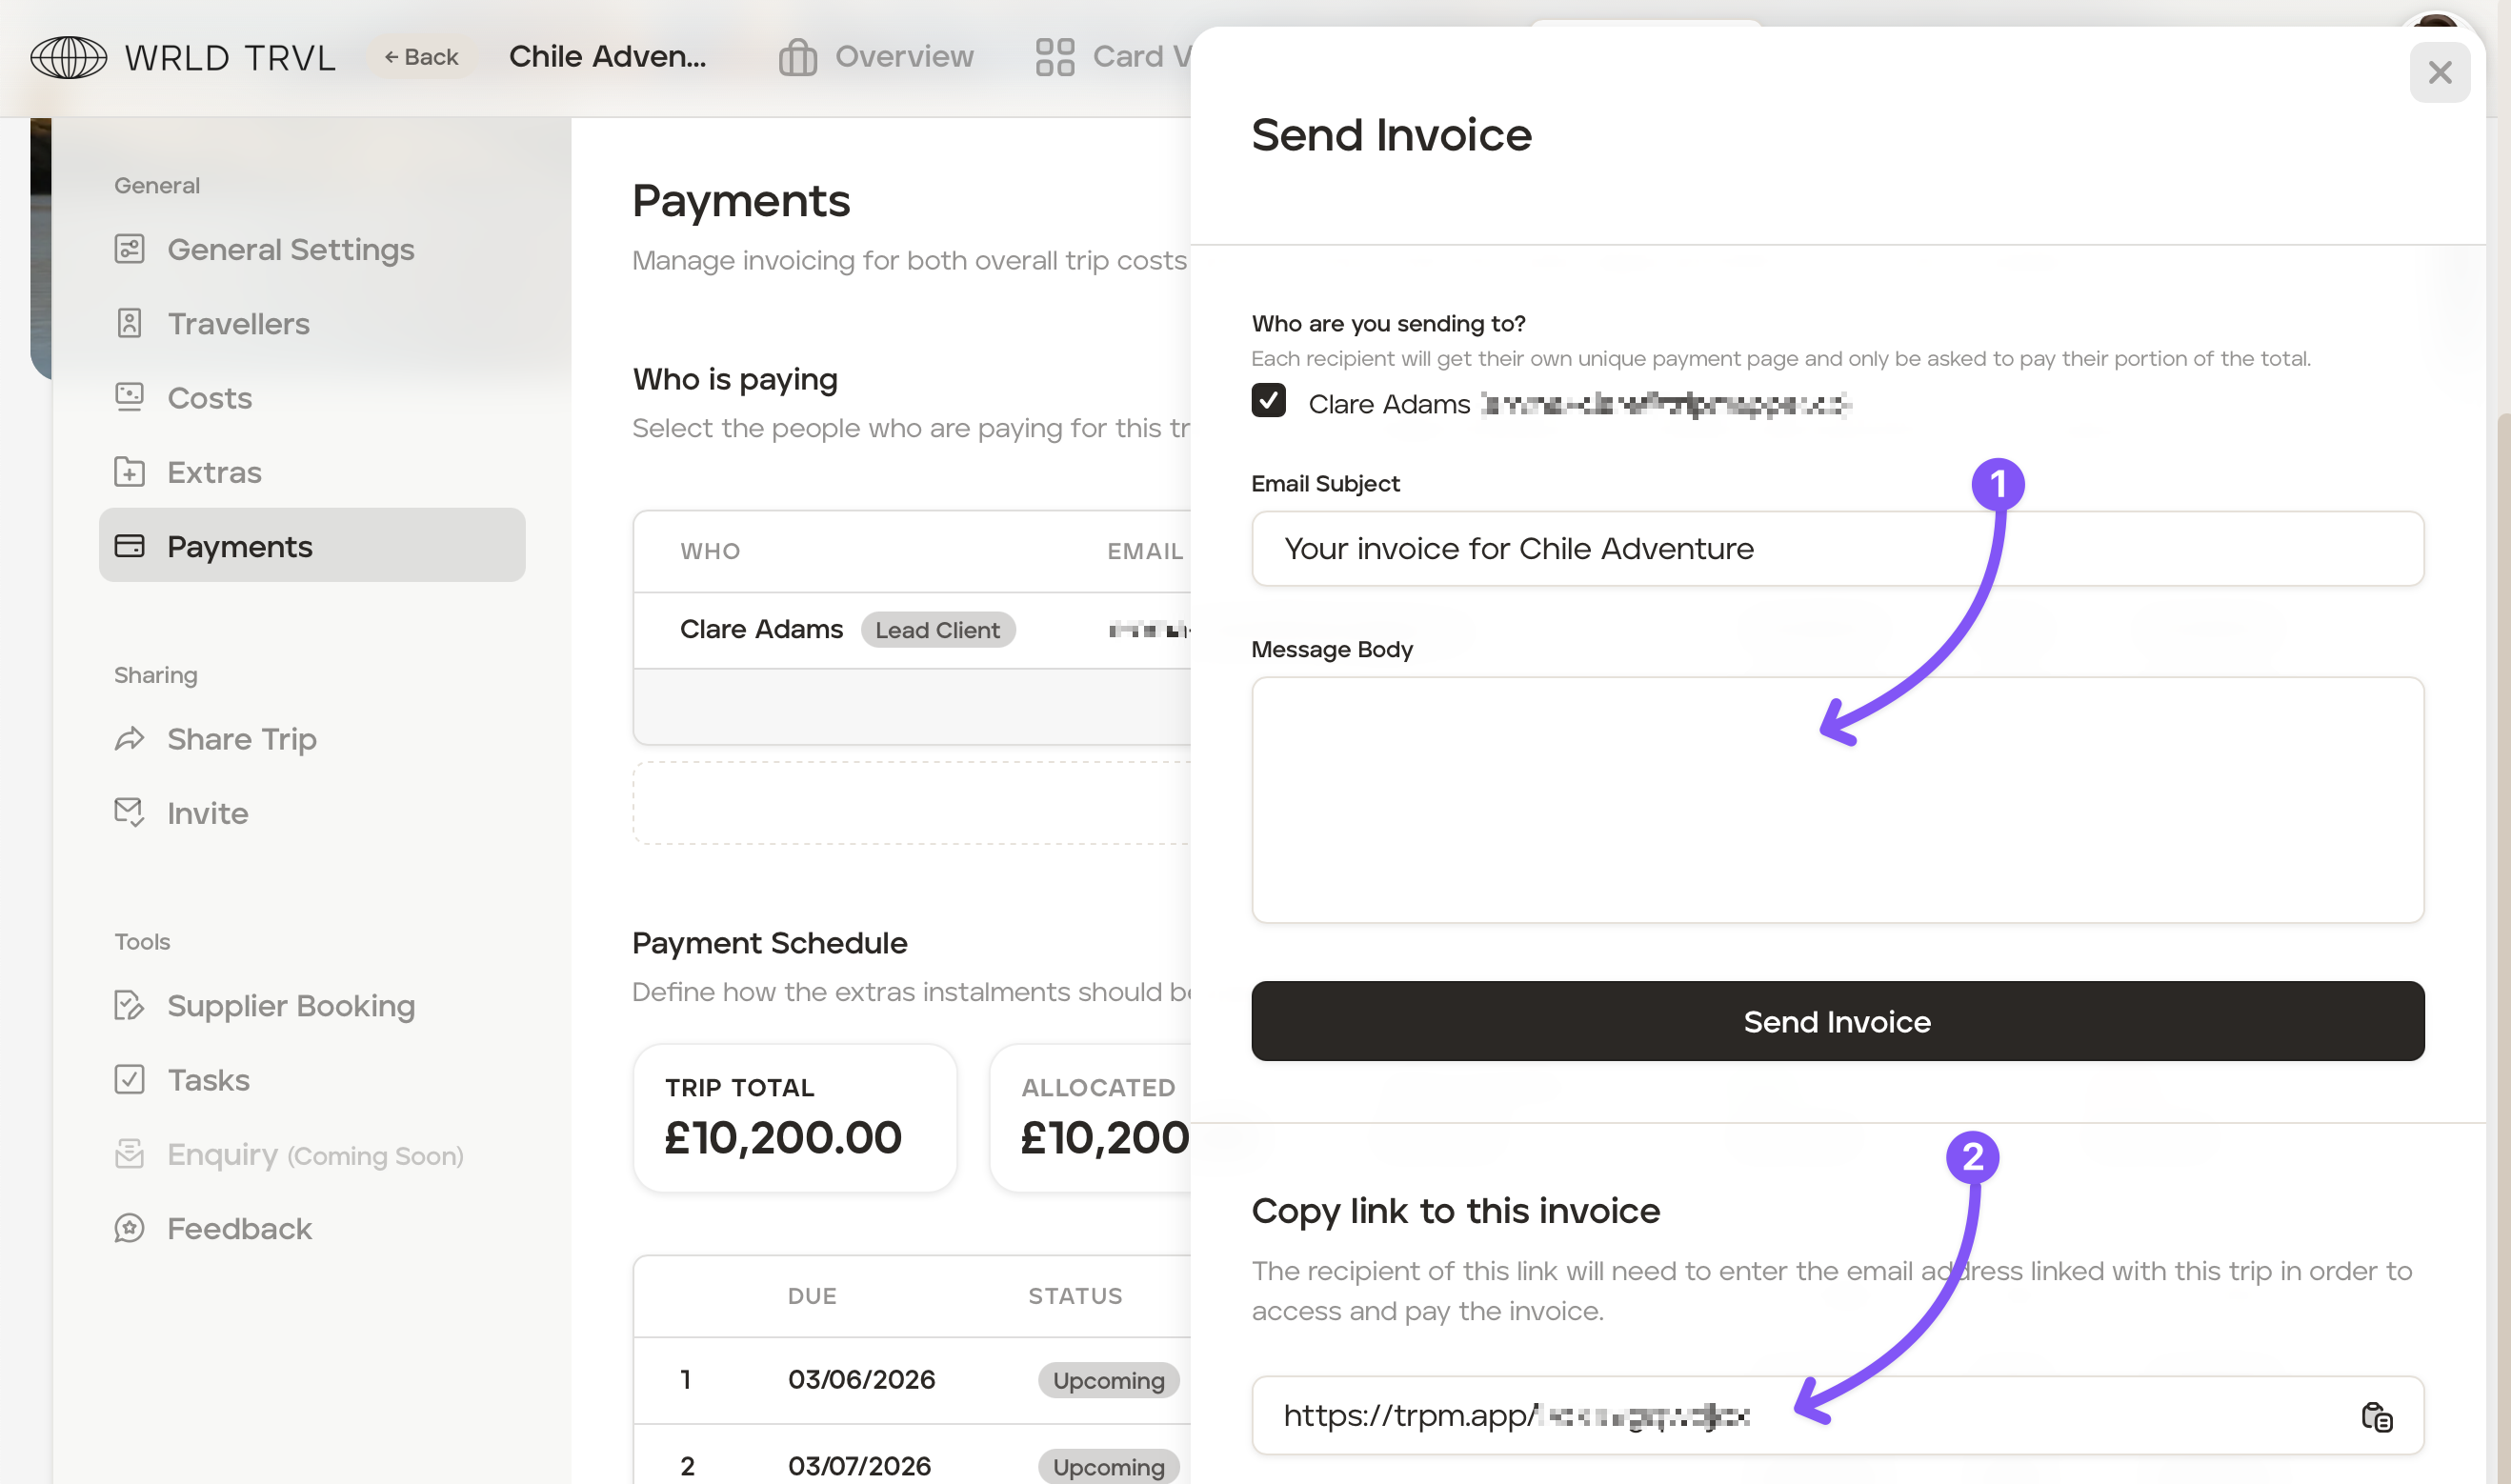Close the Send Invoice panel
The height and width of the screenshot is (1484, 2511).
pos(2439,72)
